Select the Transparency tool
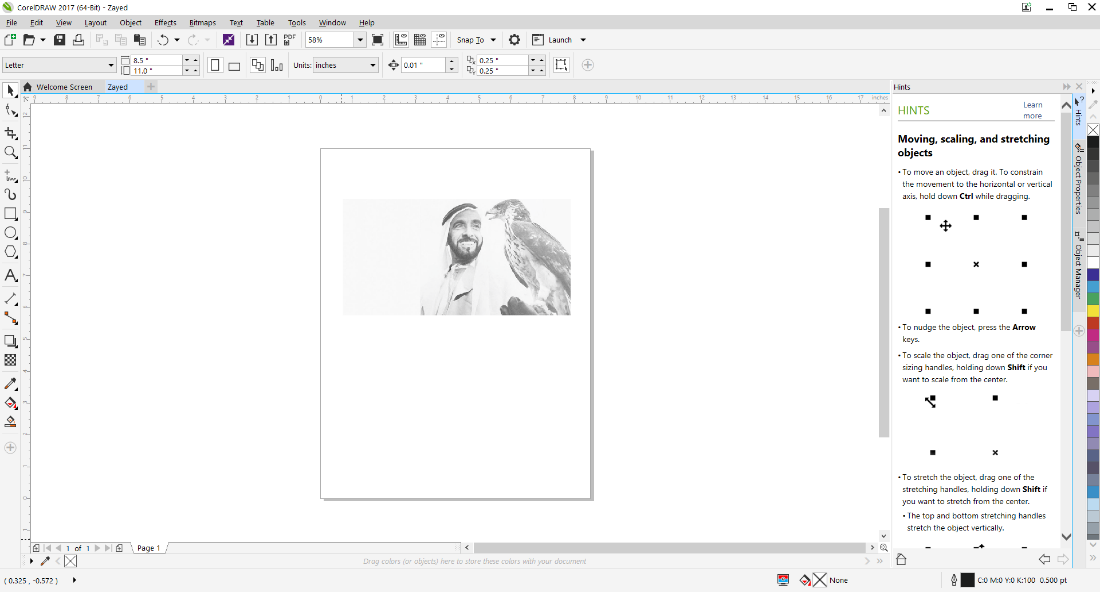The width and height of the screenshot is (1100, 592). (11, 360)
